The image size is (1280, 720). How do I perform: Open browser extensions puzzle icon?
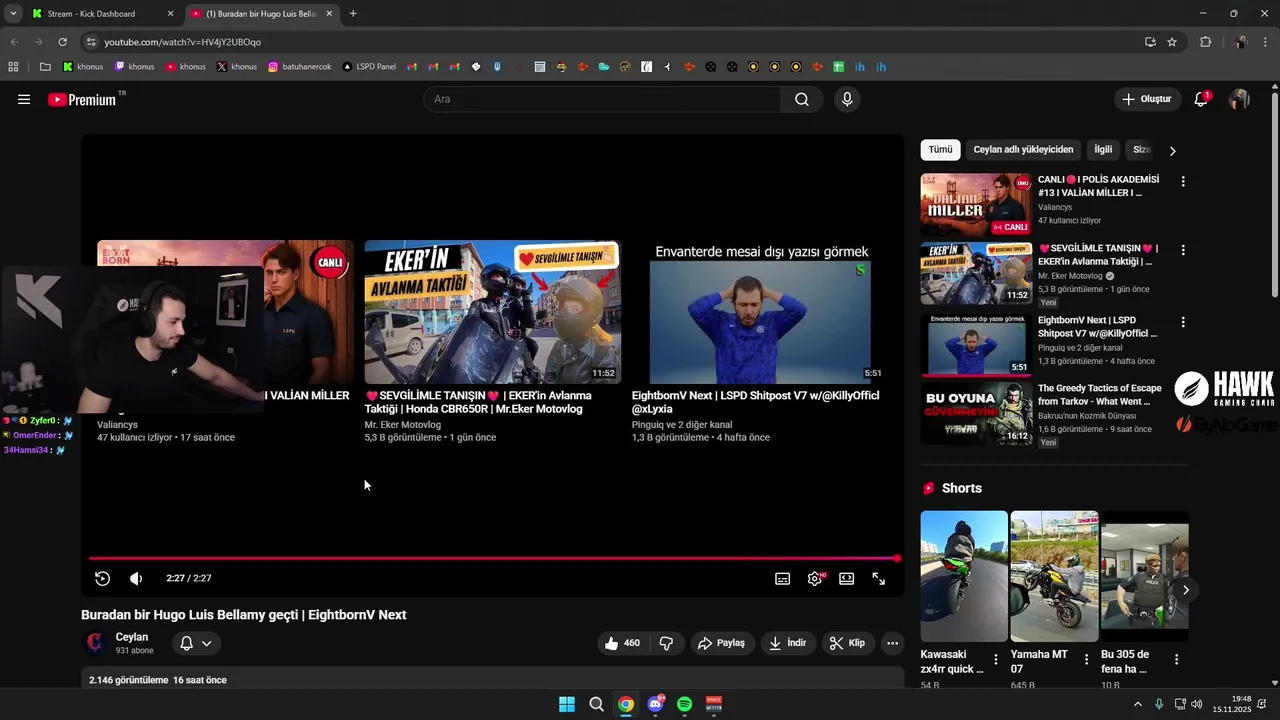(x=1205, y=42)
